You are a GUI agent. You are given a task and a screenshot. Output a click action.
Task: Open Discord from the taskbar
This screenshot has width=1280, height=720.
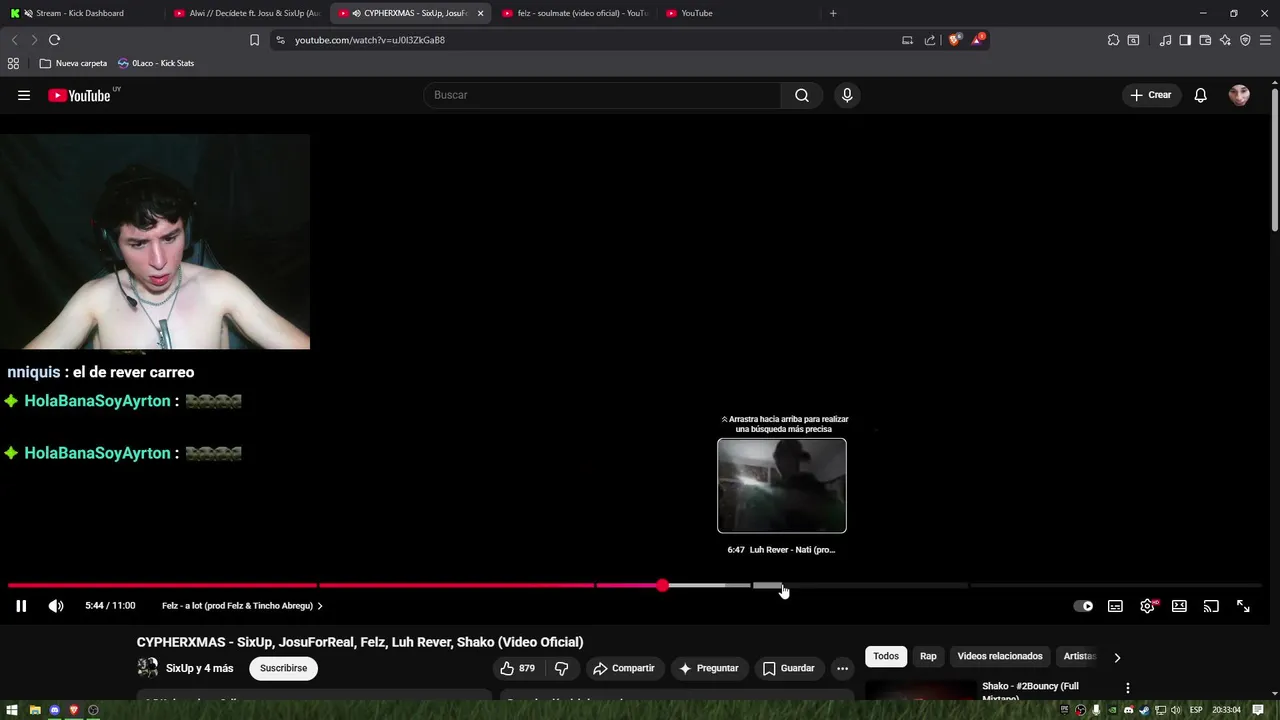[55, 710]
